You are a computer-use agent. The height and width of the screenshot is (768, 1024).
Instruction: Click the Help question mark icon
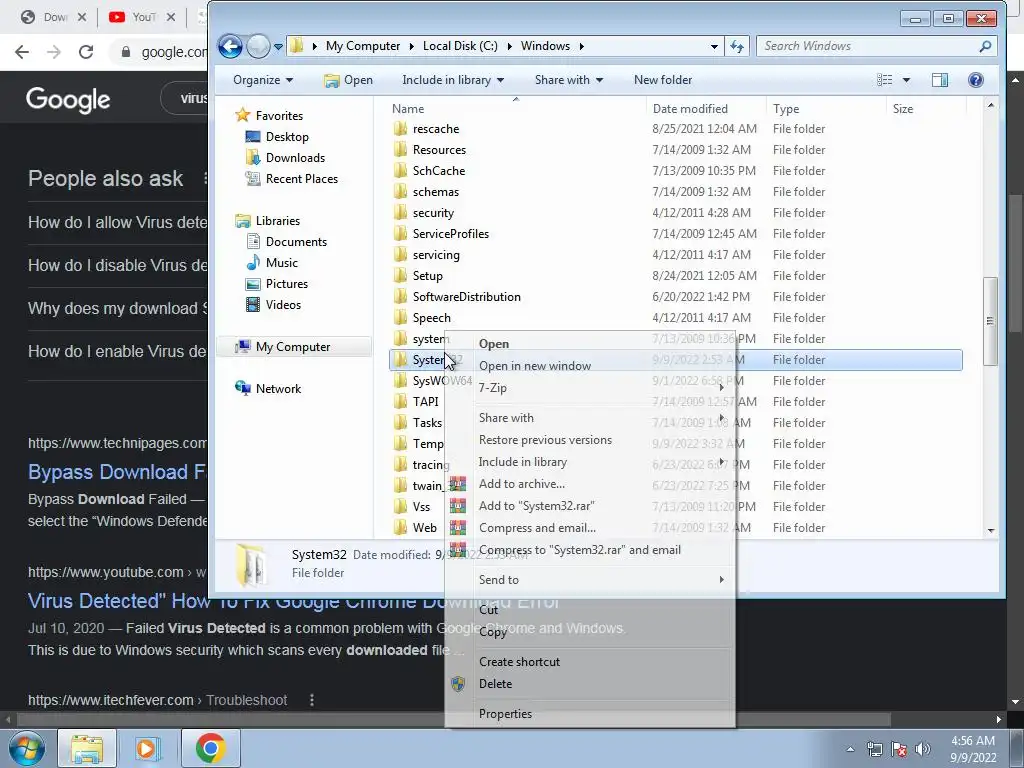pos(976,80)
